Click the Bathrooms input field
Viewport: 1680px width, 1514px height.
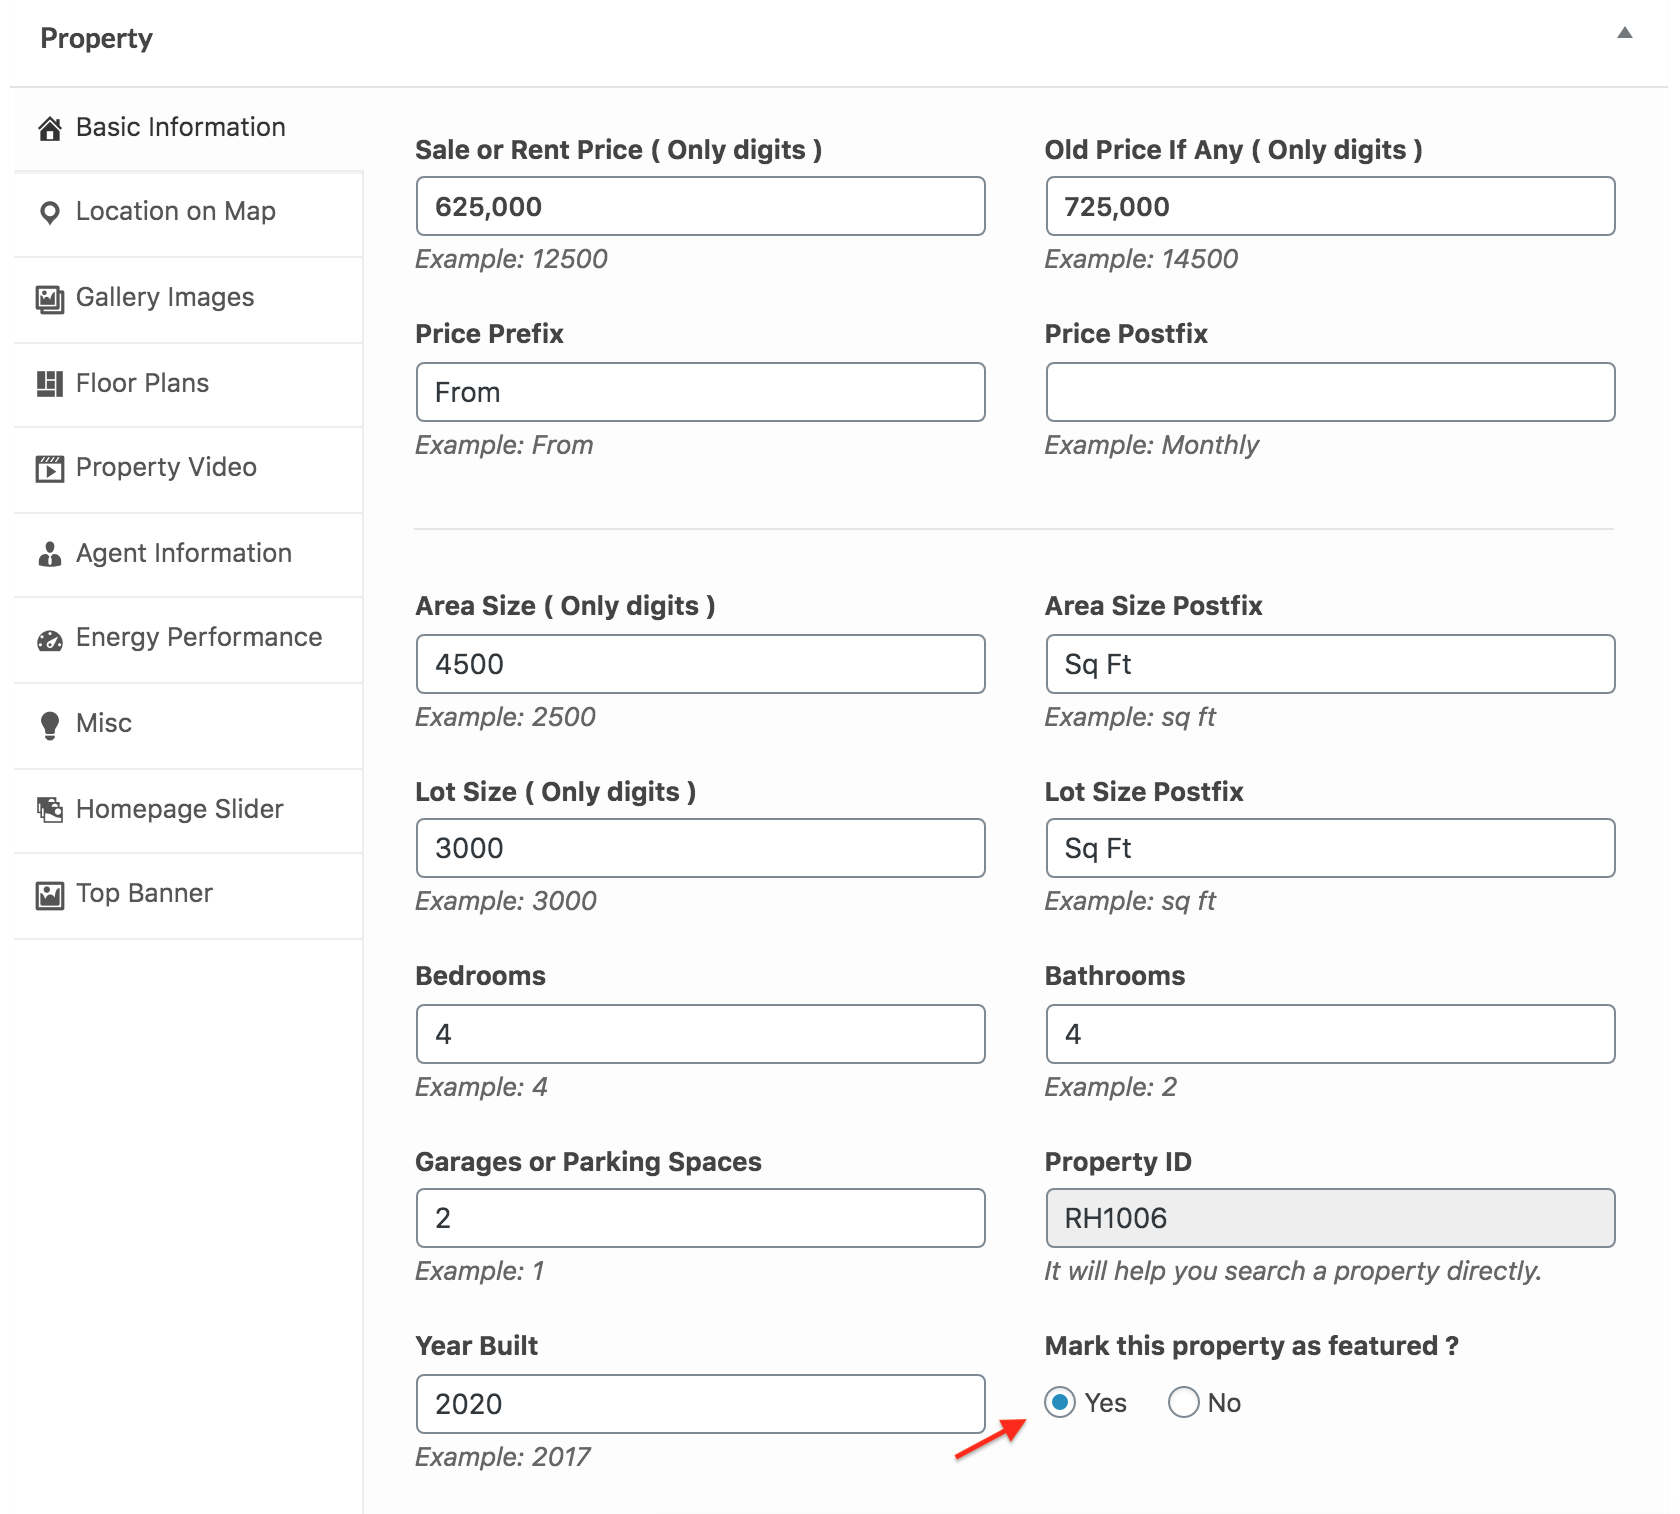1330,1034
